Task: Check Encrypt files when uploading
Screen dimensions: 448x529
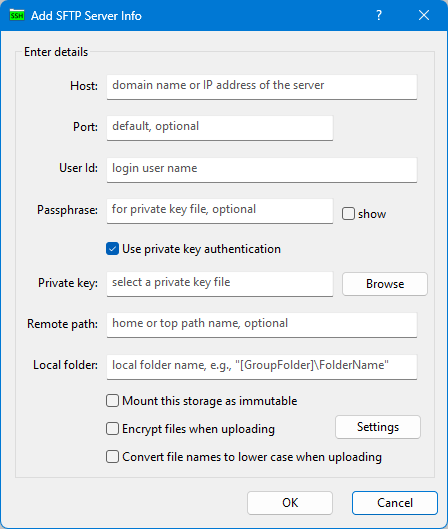Action: (x=112, y=429)
